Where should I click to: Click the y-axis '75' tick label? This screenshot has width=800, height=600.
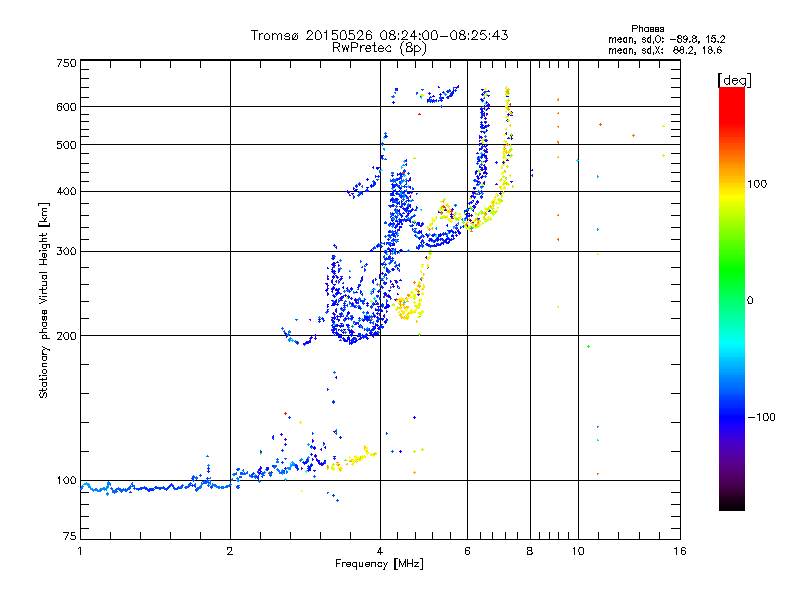pos(70,536)
